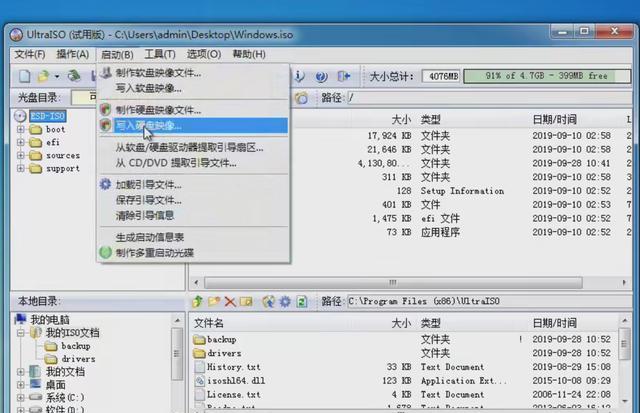This screenshot has width=640, height=413.
Task: Choose 写入软盘映像... menu entry
Action: coord(194,88)
